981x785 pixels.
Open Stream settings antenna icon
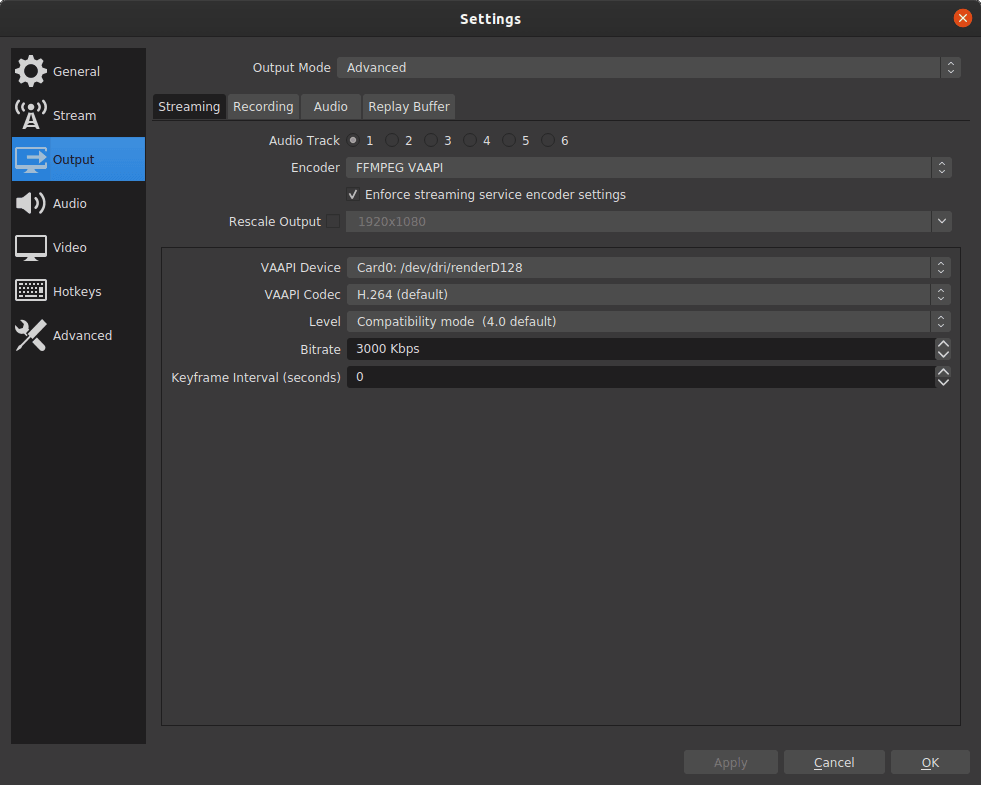click(x=31, y=115)
